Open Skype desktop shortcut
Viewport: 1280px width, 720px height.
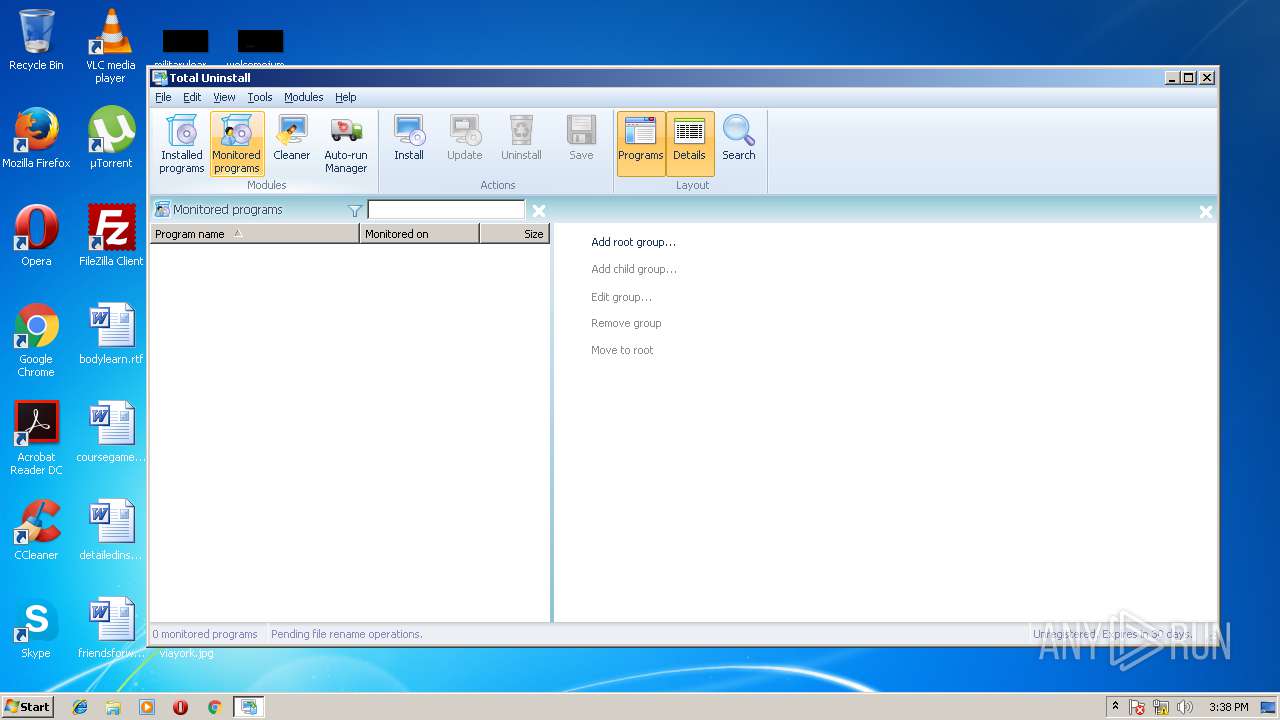pyautogui.click(x=36, y=628)
